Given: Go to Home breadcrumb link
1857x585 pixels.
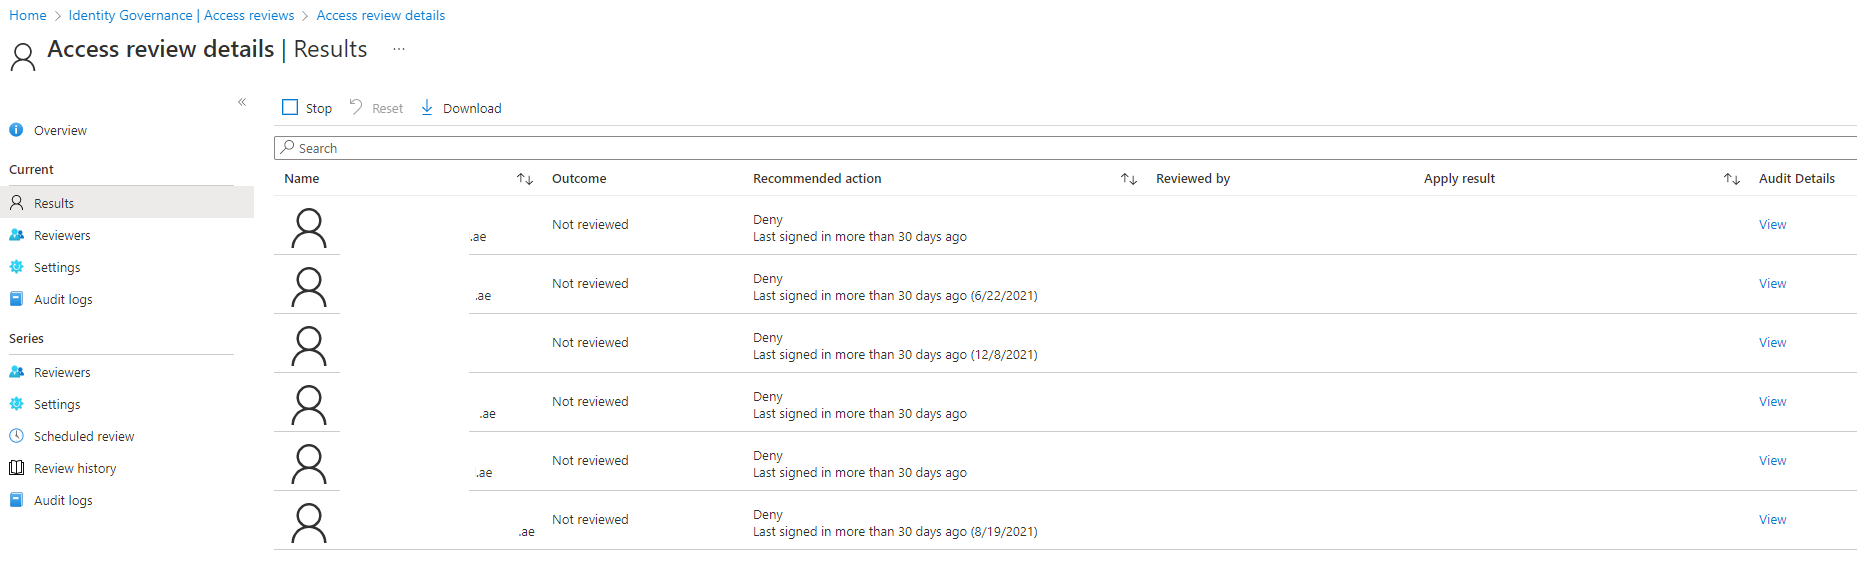Looking at the screenshot, I should coord(28,15).
